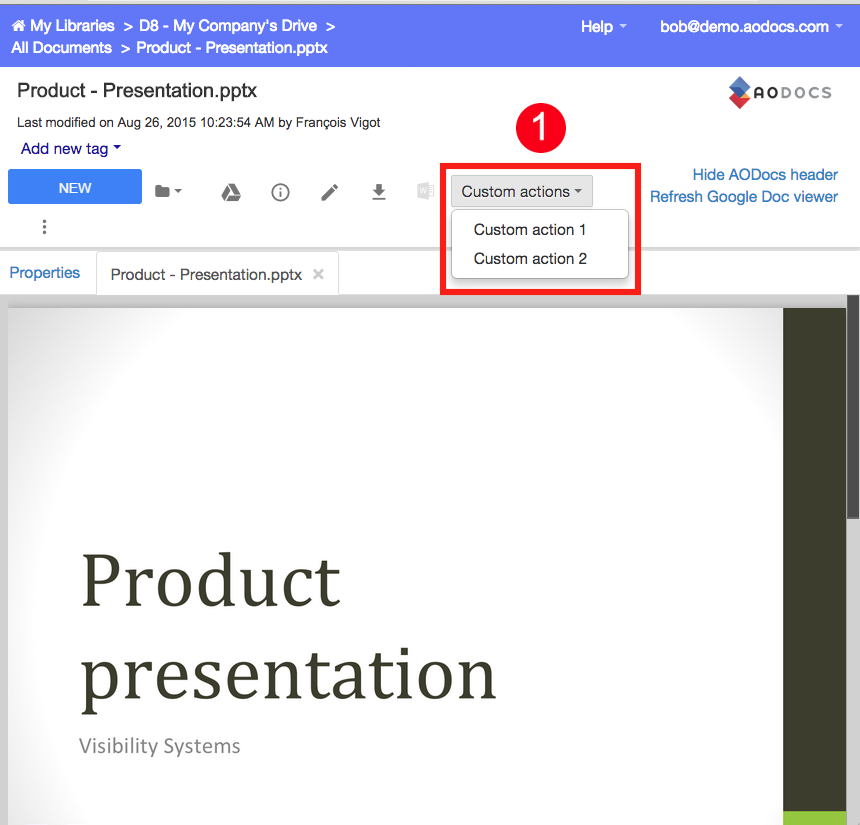Click the viewer vertical scrollbar thumb
This screenshot has width=860, height=825.
[x=853, y=406]
